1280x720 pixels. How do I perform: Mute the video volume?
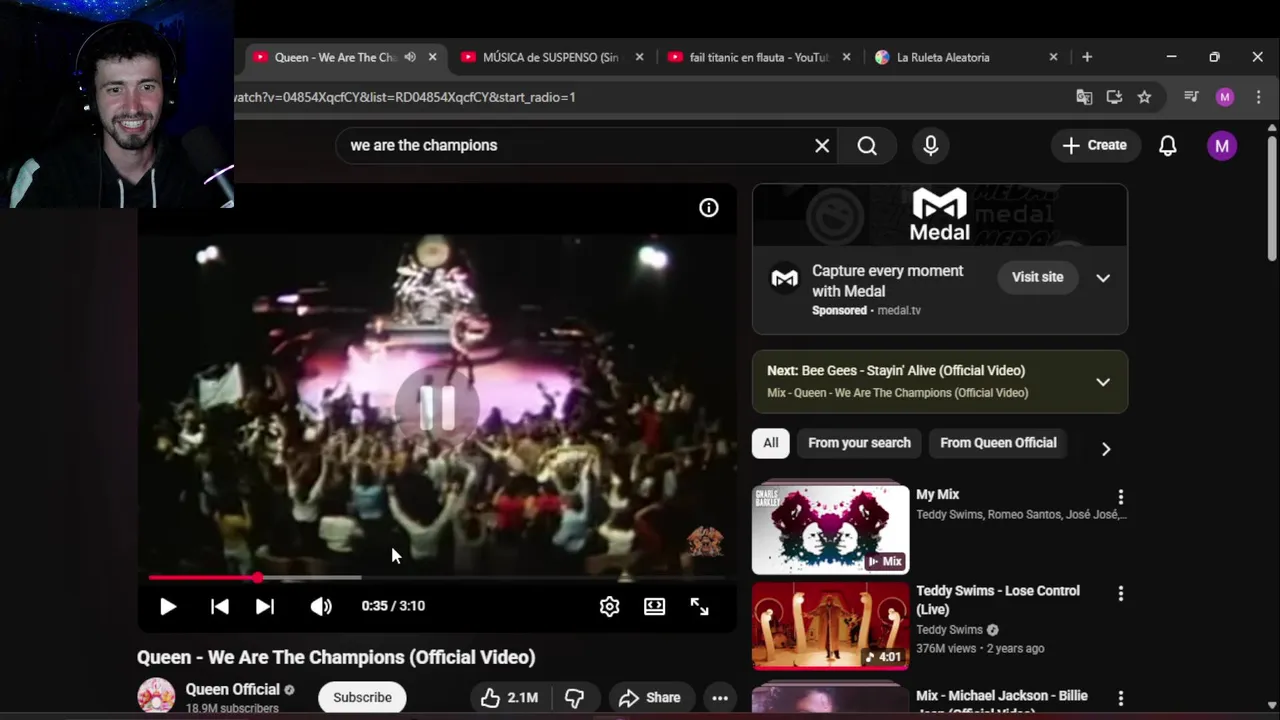321,606
